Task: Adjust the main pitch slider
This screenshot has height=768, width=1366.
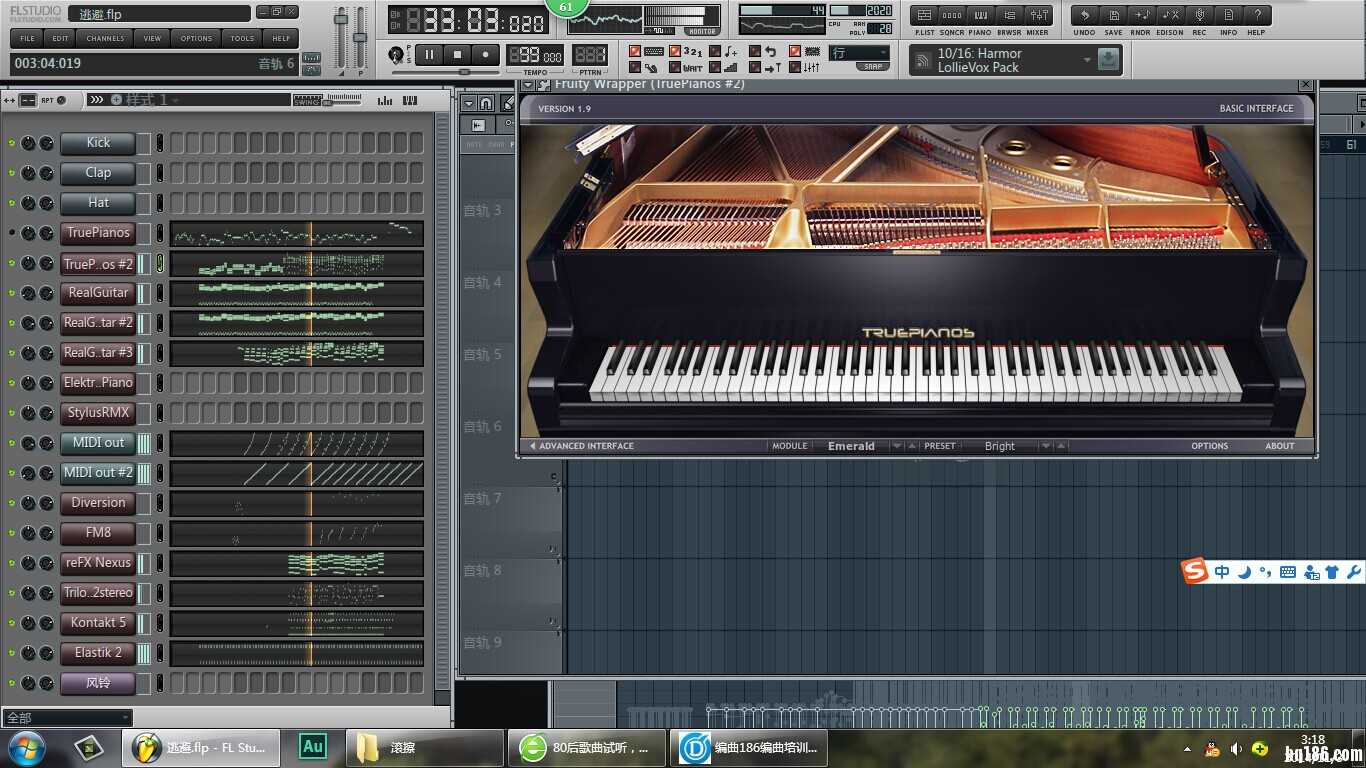Action: (x=360, y=38)
